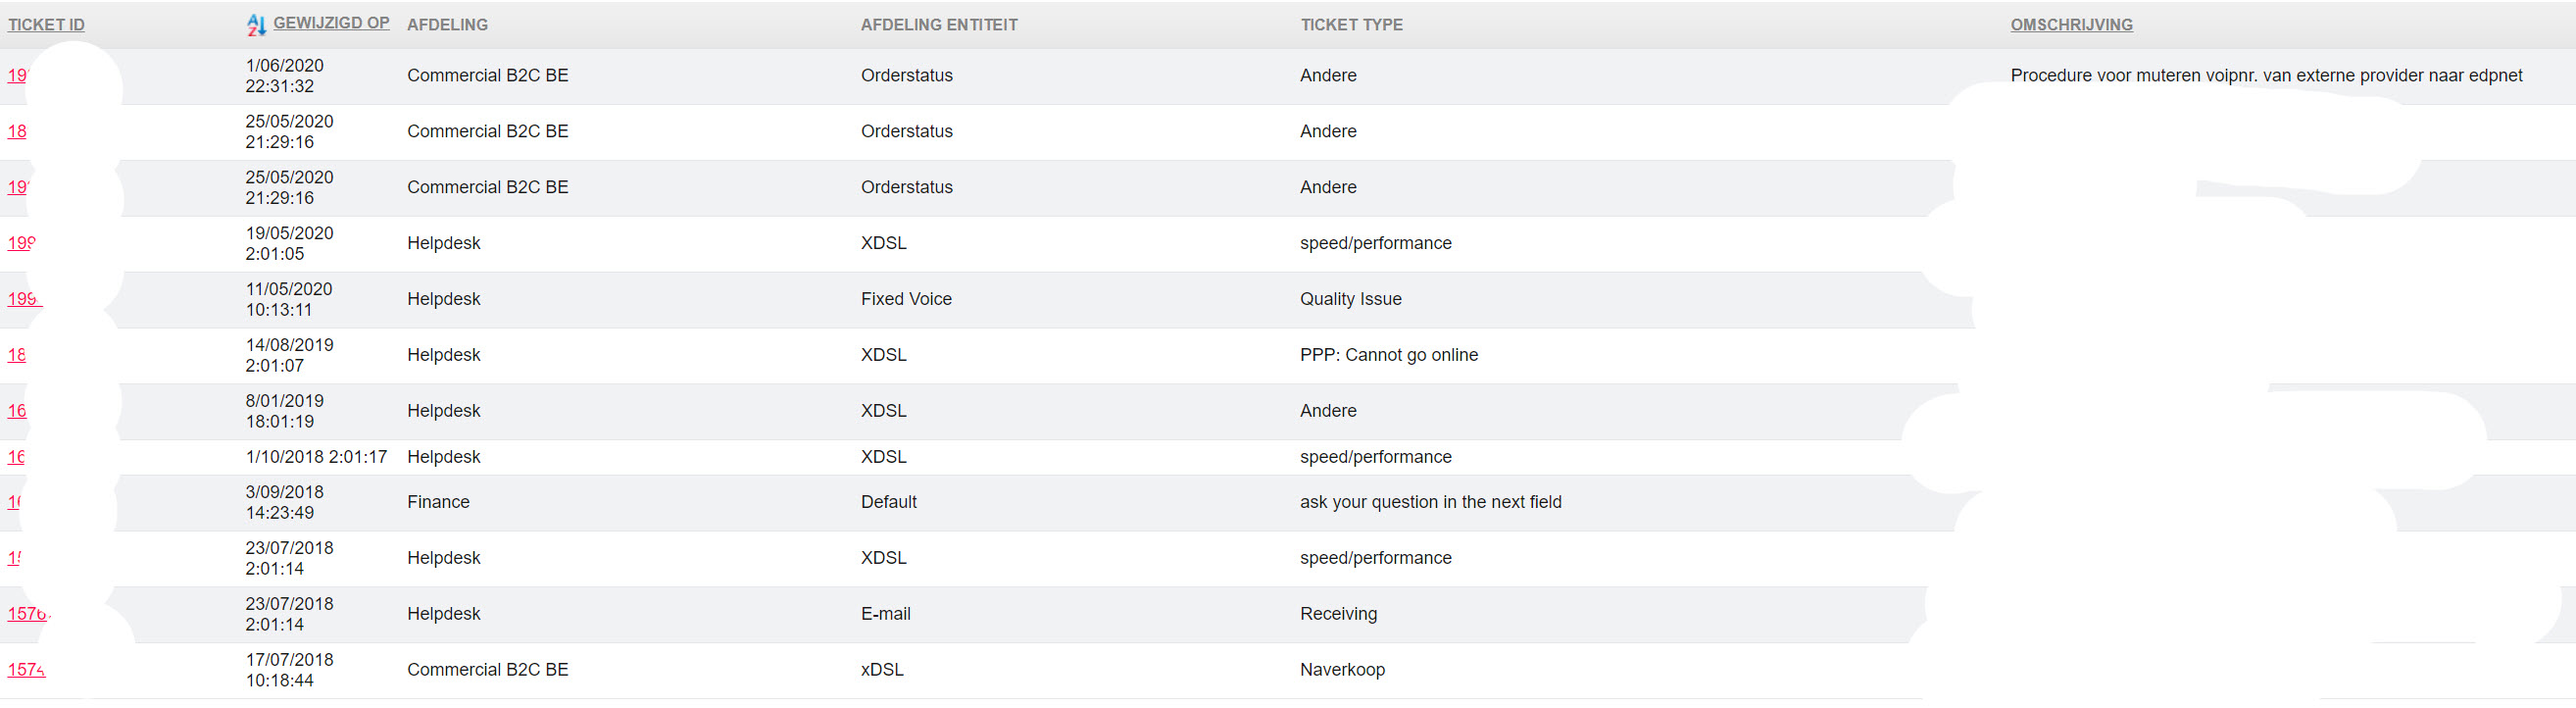2576x708 pixels.
Task: Open the Naverkoop ticket from 17/07/2018
Action: (25, 670)
